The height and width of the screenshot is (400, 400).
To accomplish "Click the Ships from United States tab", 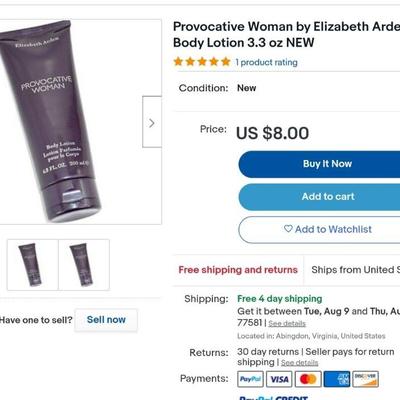I will (352, 270).
